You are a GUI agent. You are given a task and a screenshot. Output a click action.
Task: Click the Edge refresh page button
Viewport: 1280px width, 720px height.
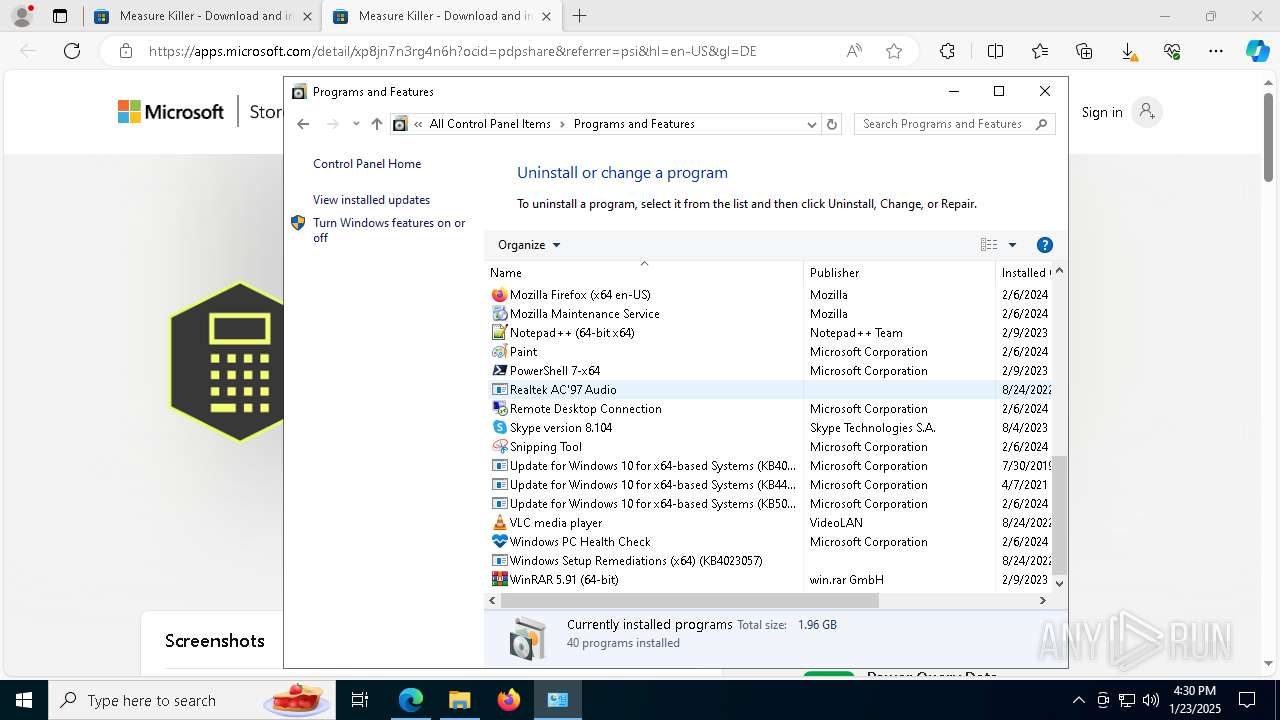point(72,51)
